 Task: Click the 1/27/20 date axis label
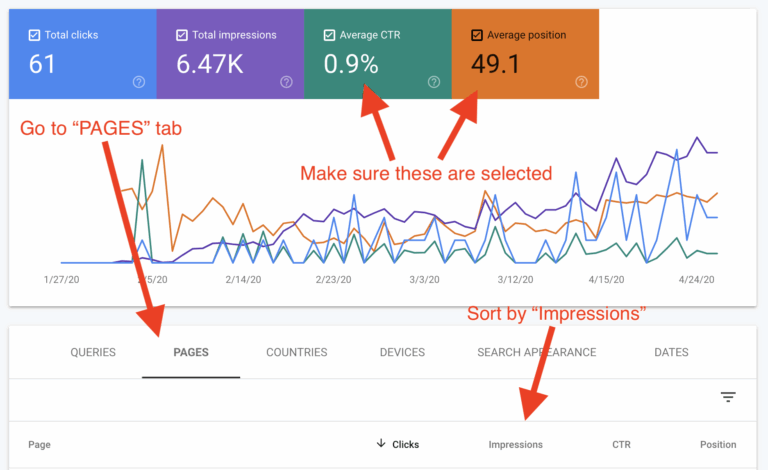coord(61,280)
